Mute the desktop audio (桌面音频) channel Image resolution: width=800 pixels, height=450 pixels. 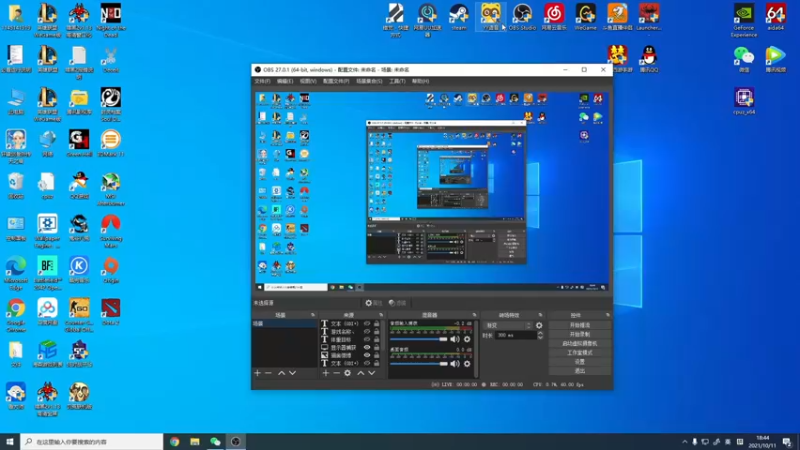pyautogui.click(x=455, y=364)
